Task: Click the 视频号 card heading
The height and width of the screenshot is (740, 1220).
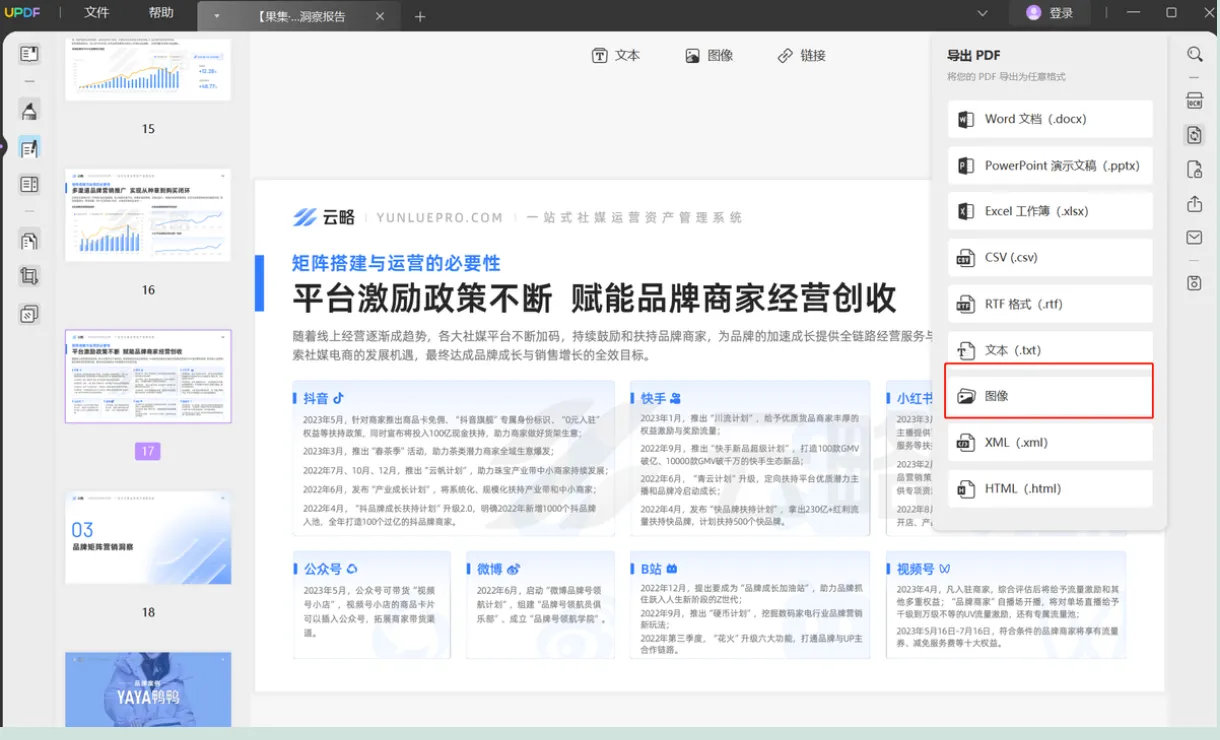Action: pos(923,568)
